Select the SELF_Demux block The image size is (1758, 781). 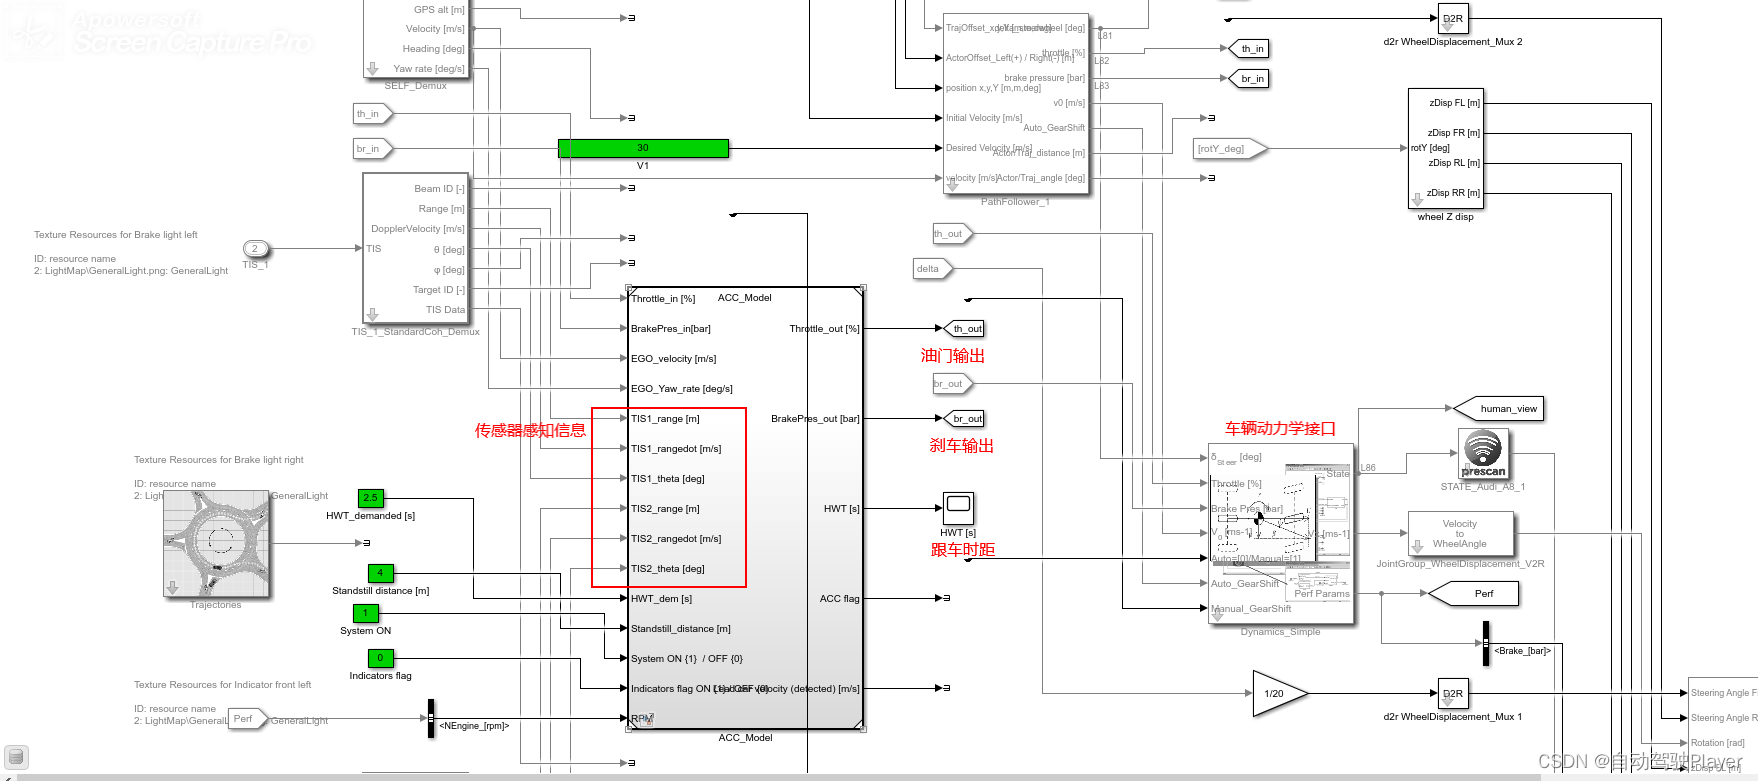click(415, 38)
